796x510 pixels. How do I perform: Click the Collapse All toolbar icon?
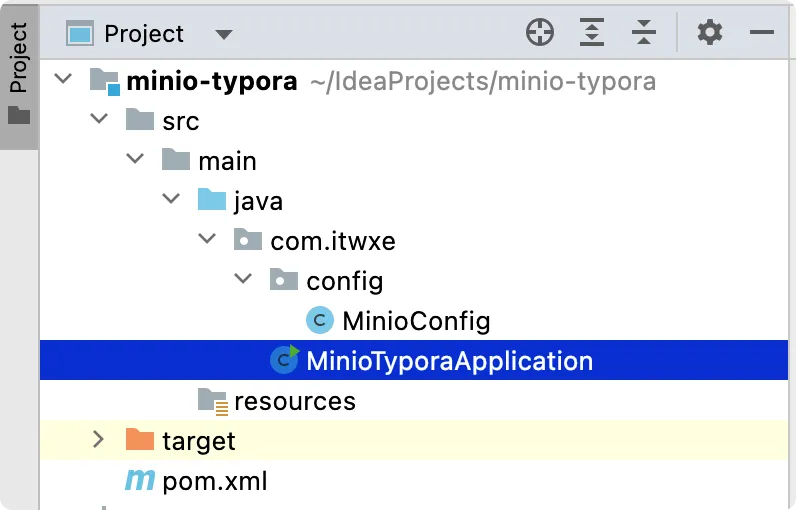(644, 33)
